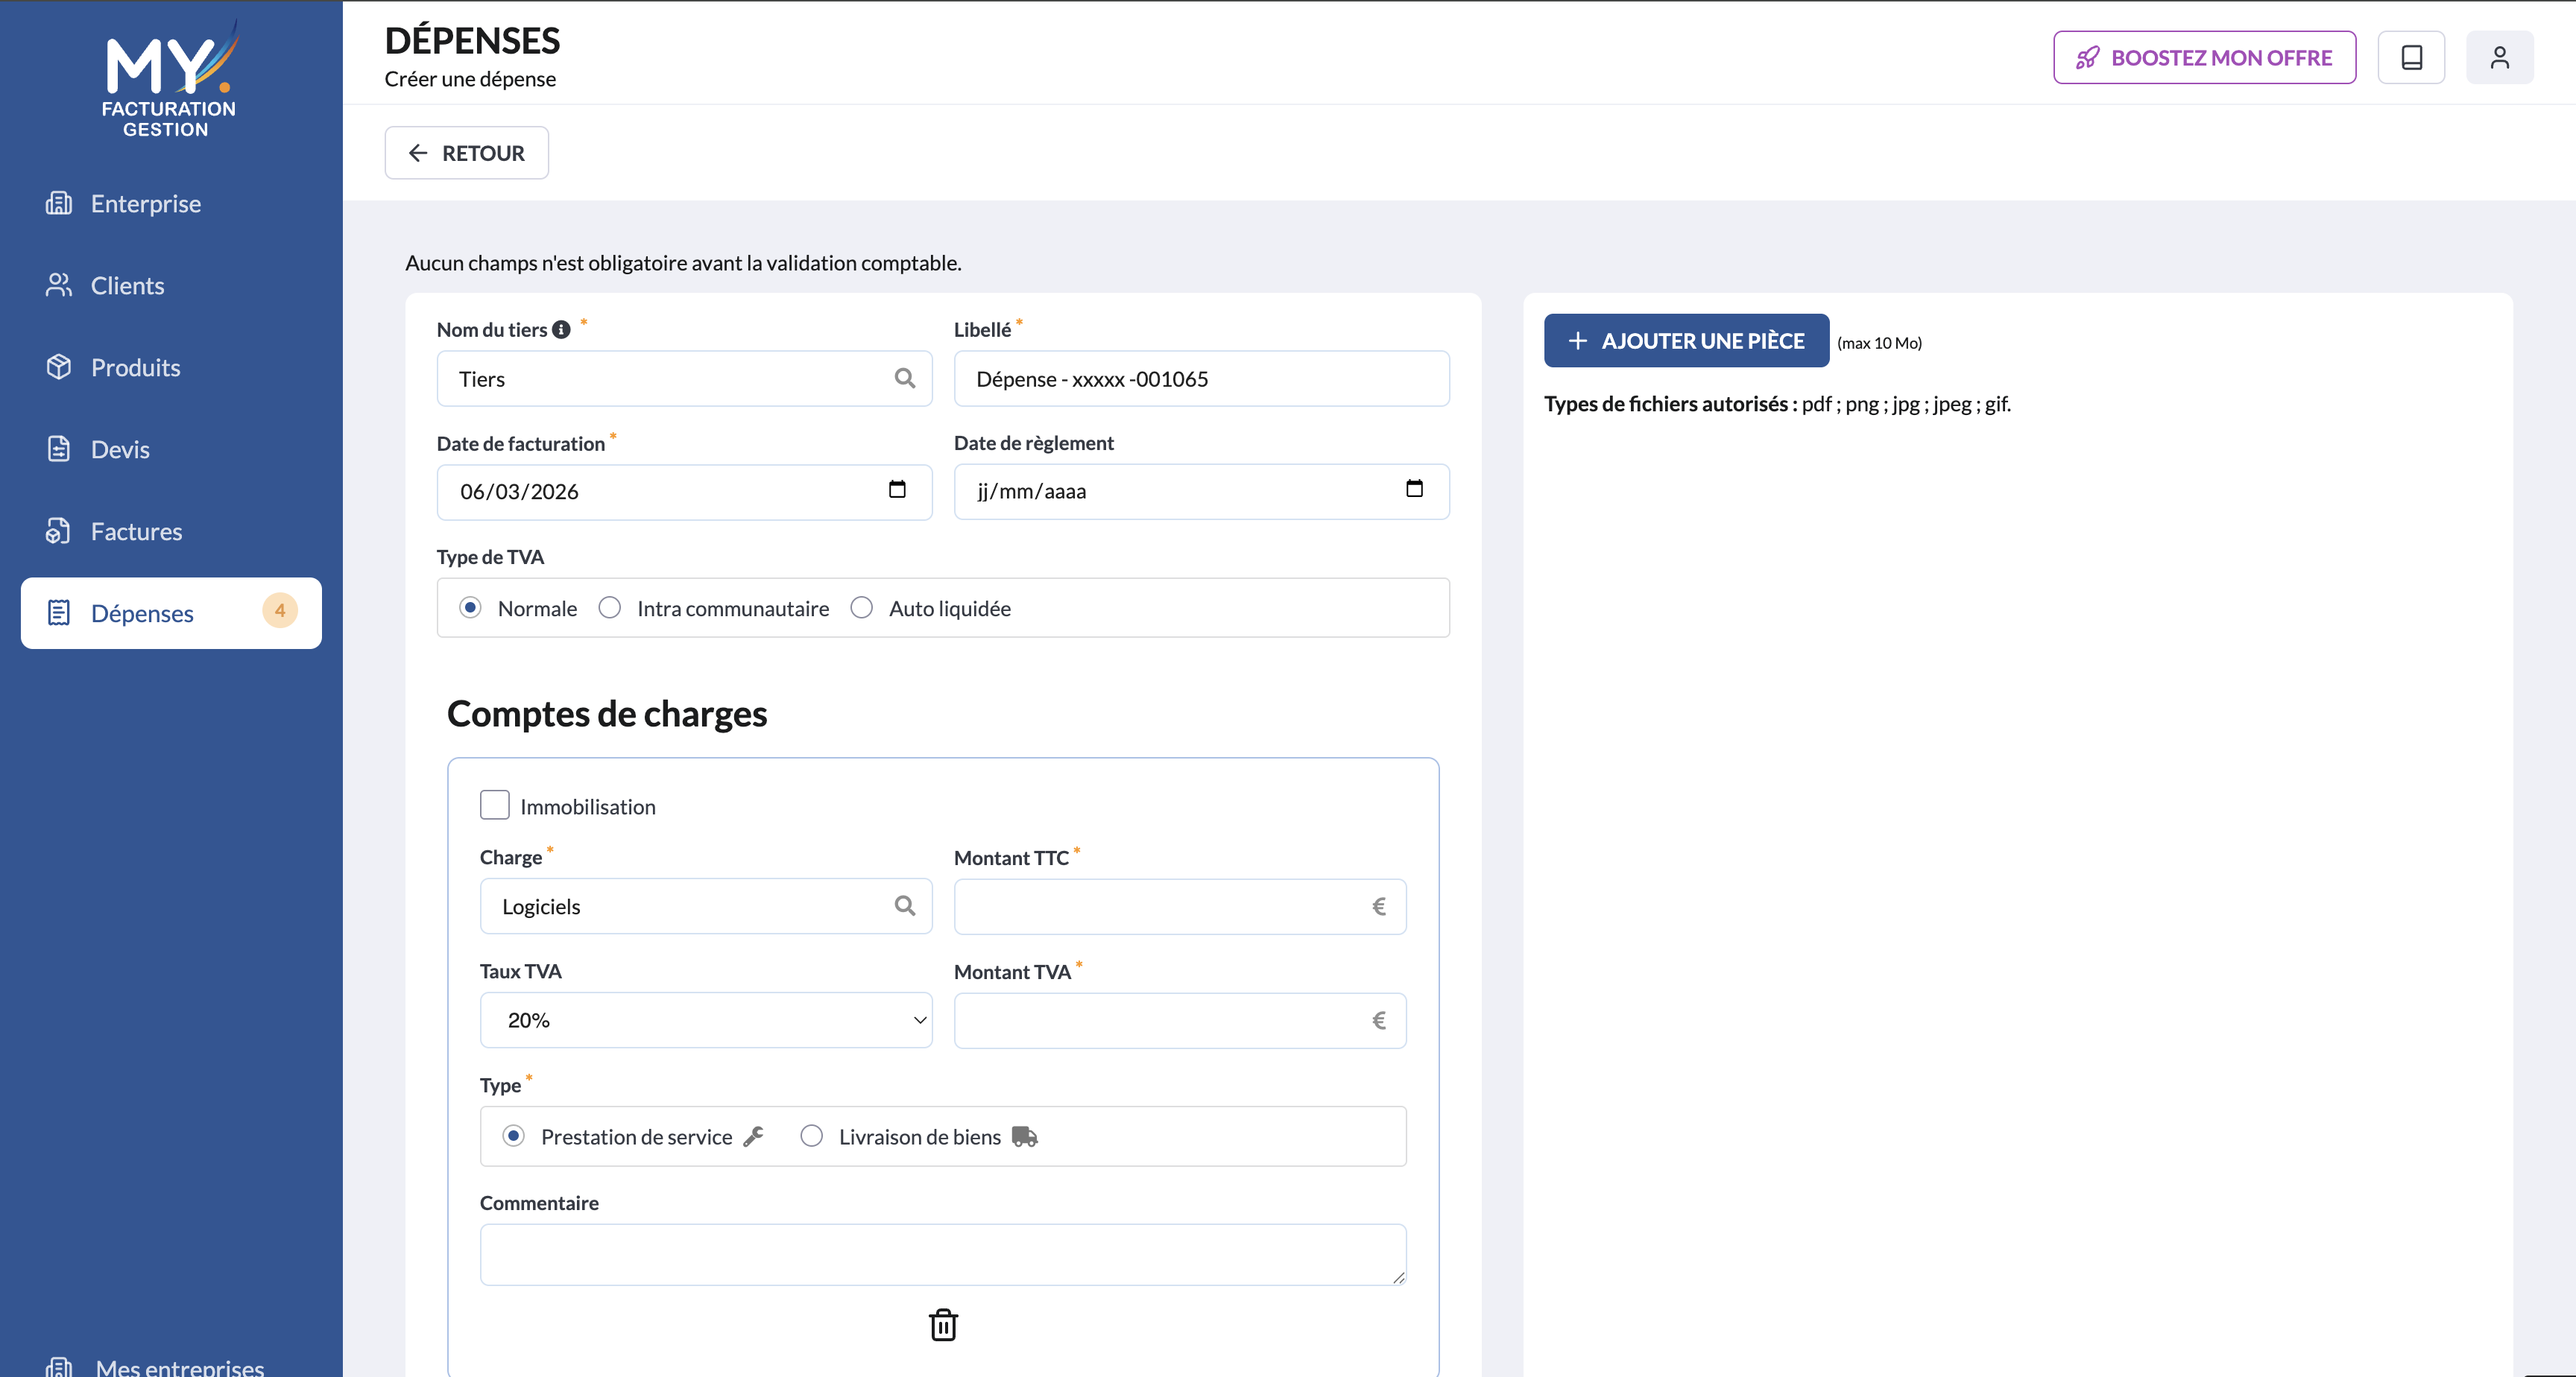Expand the Taux TVA 20% dropdown
Image resolution: width=2576 pixels, height=1377 pixels.
tap(706, 1020)
